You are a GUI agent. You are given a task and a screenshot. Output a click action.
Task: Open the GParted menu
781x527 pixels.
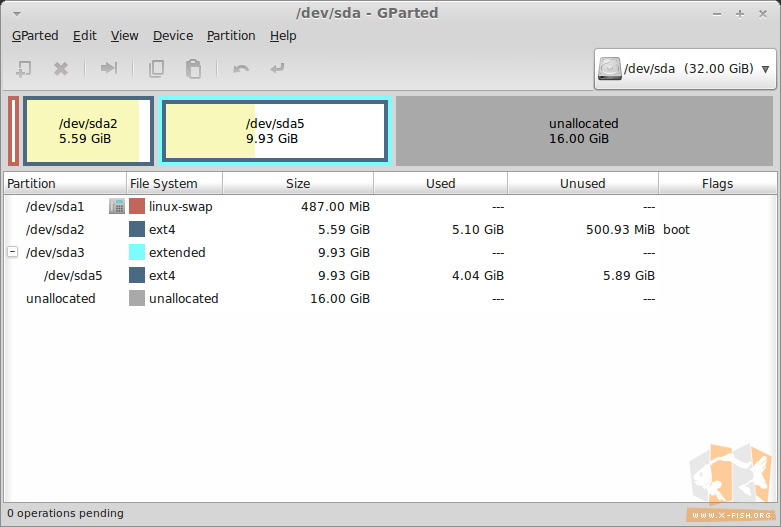coord(35,36)
